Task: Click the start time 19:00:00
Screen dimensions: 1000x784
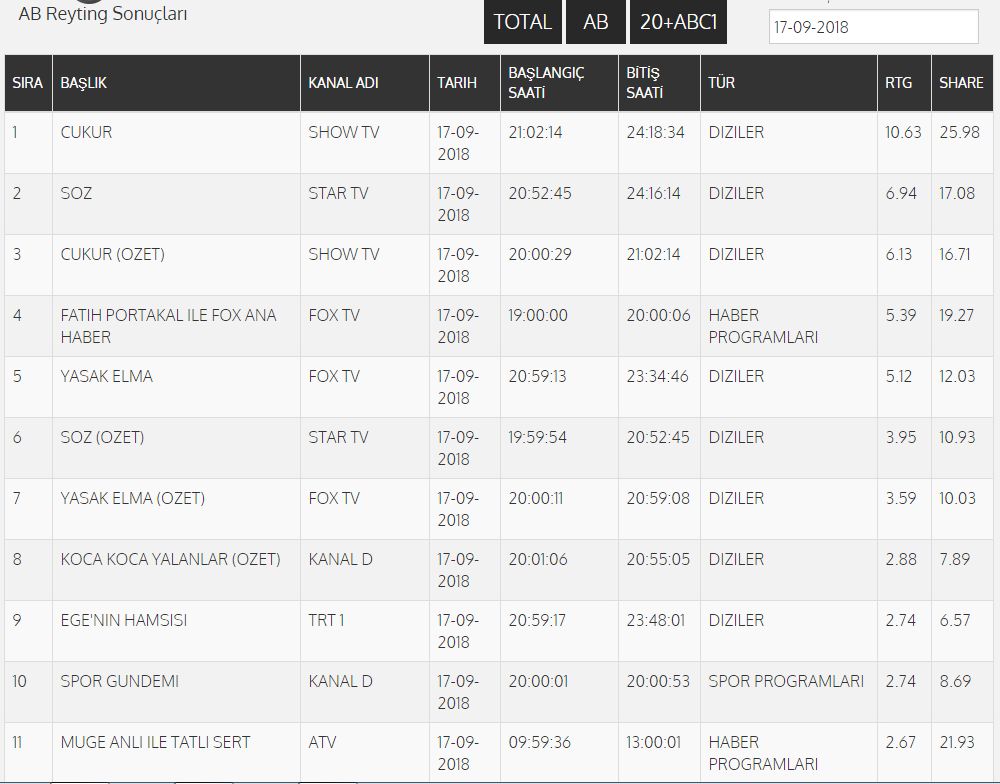Action: click(538, 315)
